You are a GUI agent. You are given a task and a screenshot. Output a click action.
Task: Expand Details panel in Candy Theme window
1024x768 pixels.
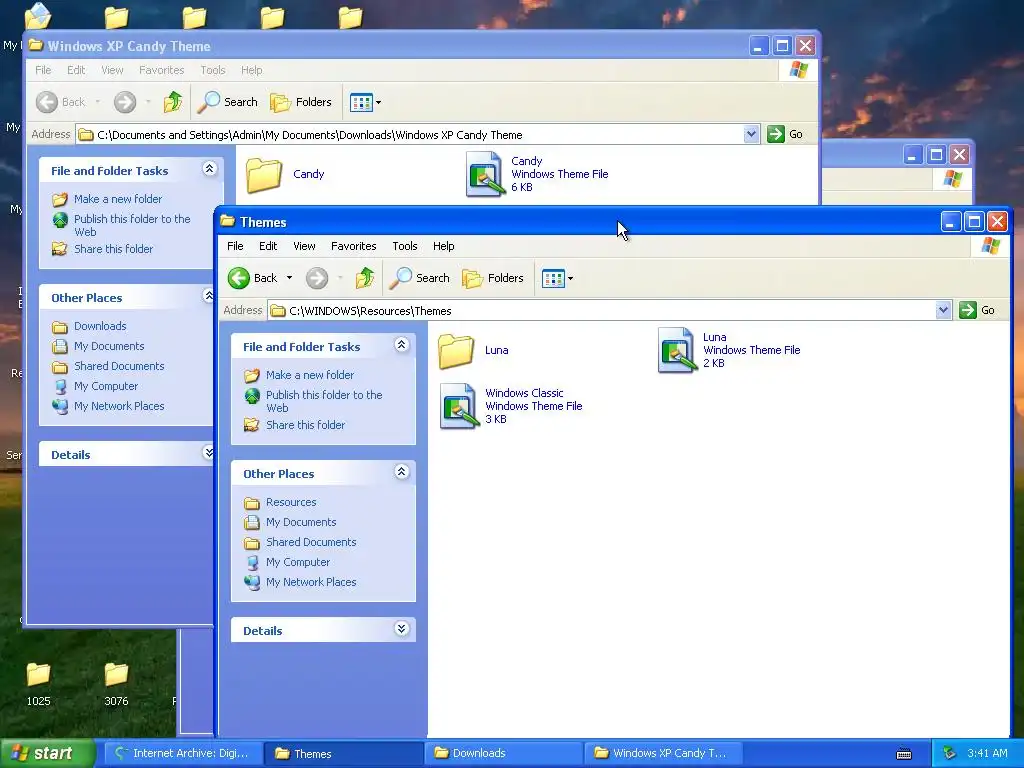coord(208,453)
